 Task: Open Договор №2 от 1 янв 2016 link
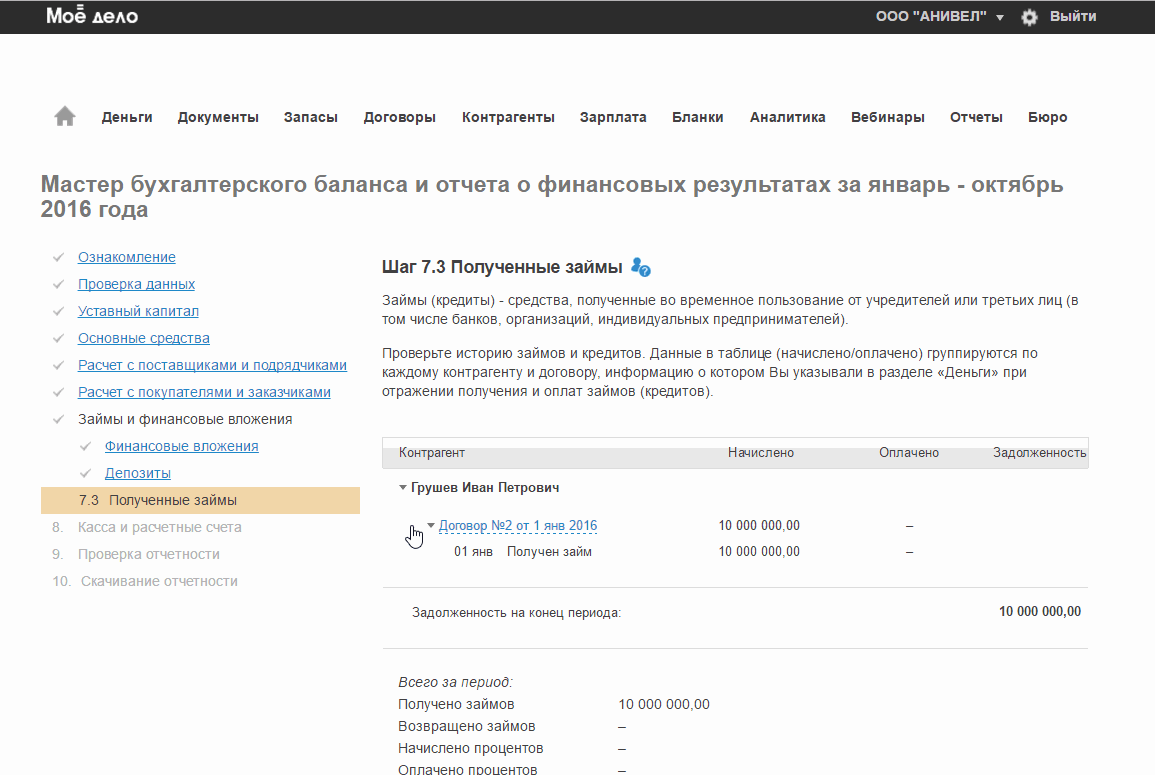coord(518,526)
